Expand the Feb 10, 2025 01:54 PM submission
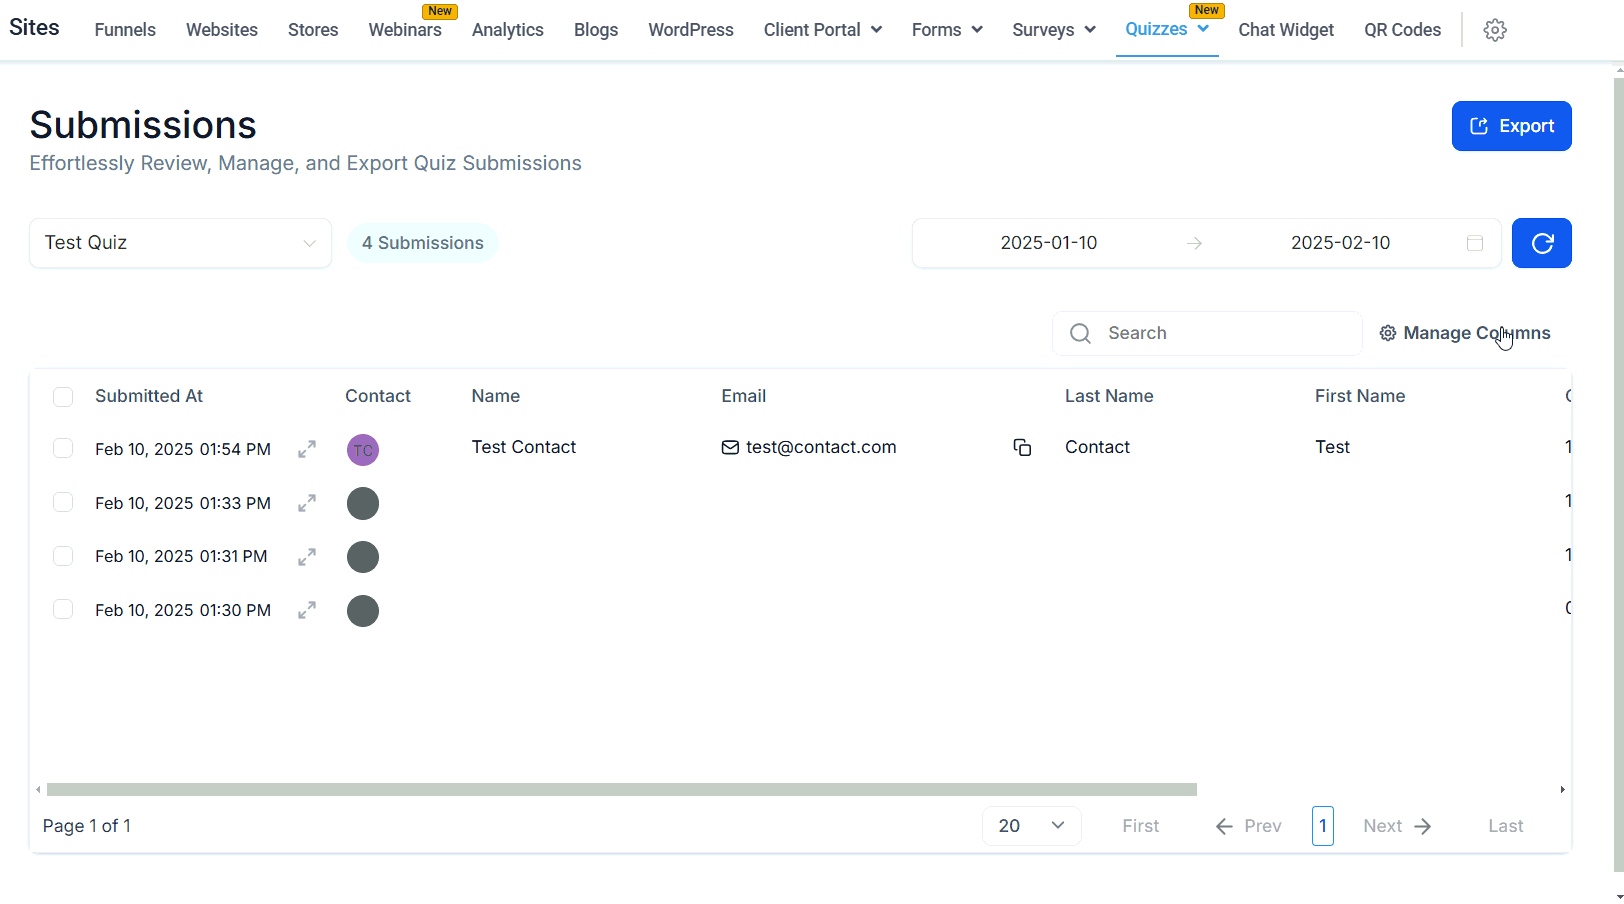 point(307,449)
